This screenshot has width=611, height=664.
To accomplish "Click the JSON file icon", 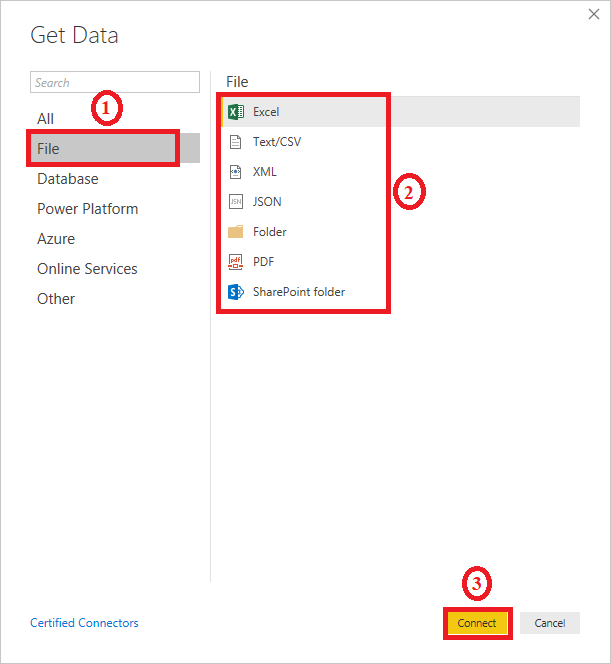I will click(x=235, y=202).
